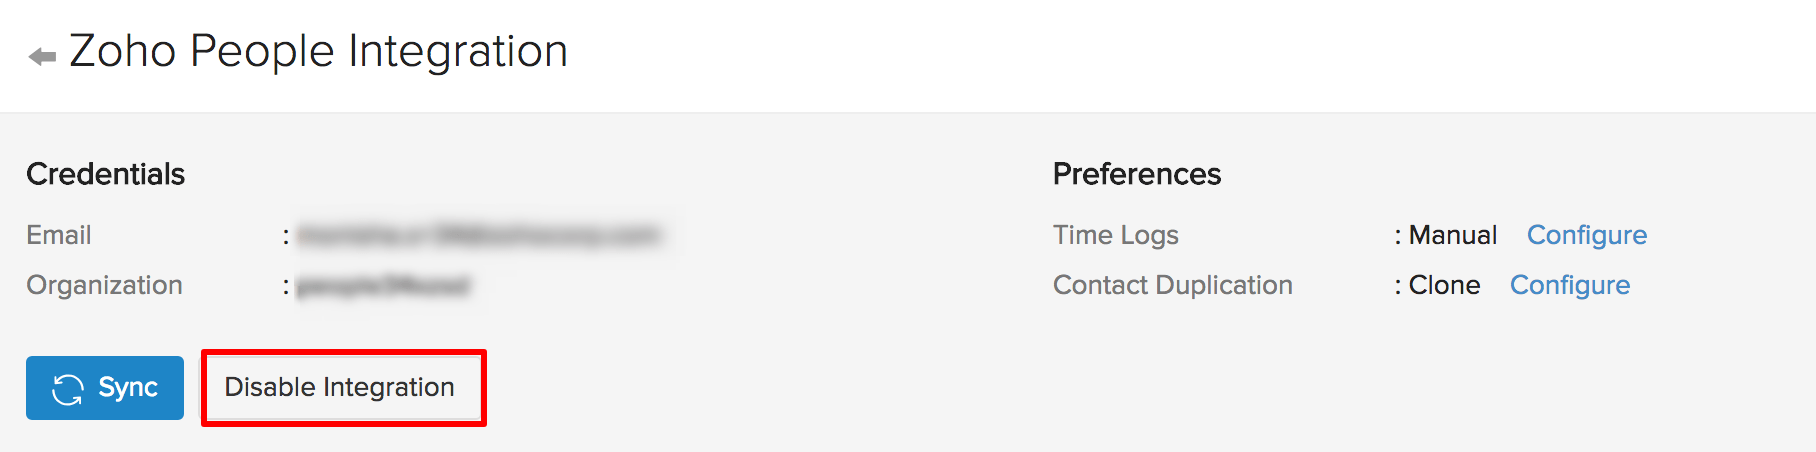
Task: Open Configure link for Time Logs
Action: [1586, 235]
